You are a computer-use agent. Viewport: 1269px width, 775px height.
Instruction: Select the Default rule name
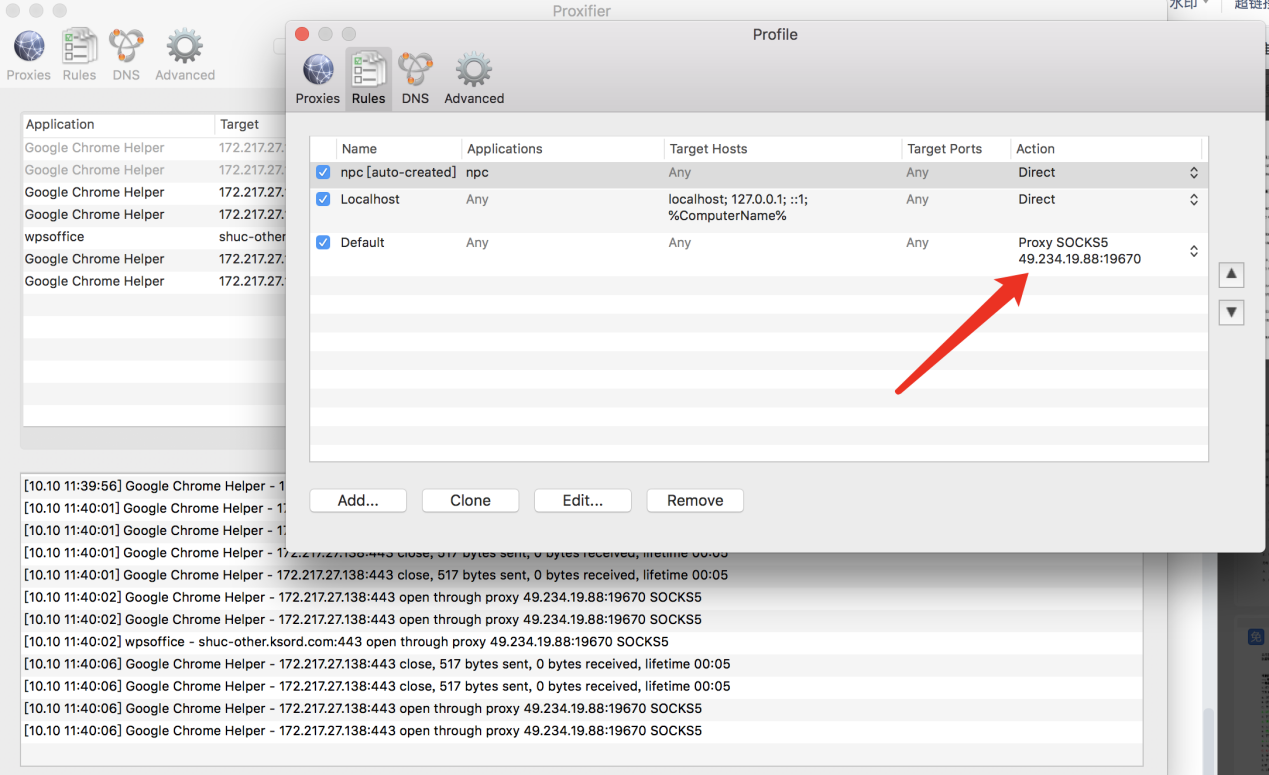click(x=362, y=242)
